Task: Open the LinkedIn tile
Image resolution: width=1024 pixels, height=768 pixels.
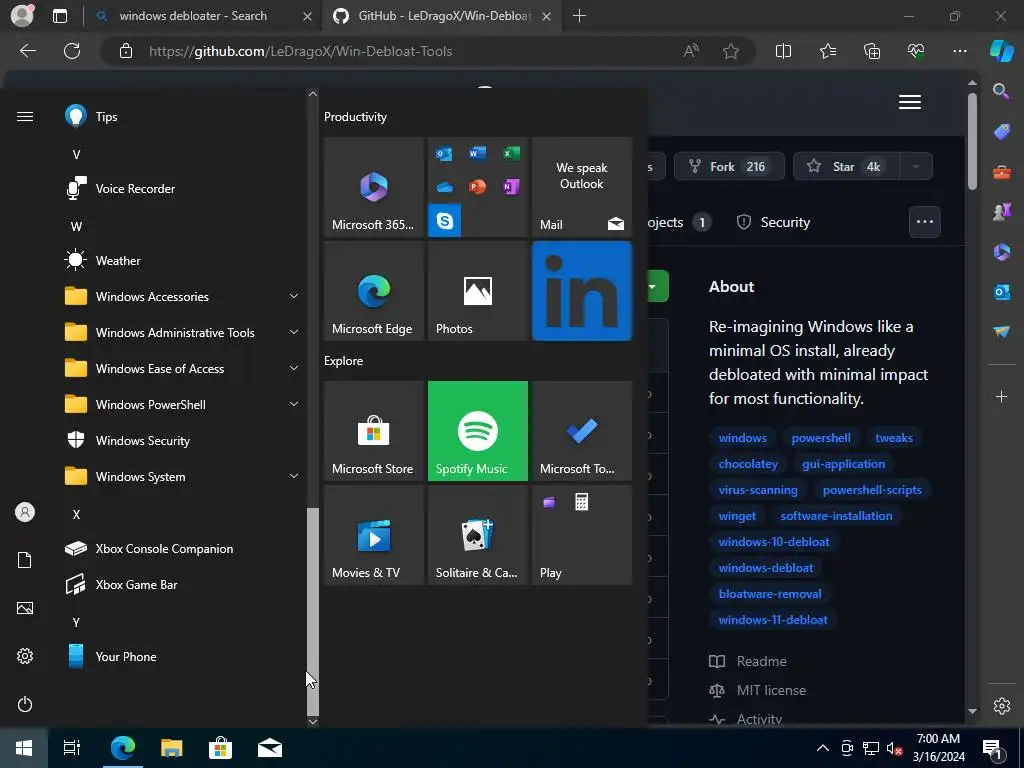Action: tap(582, 291)
